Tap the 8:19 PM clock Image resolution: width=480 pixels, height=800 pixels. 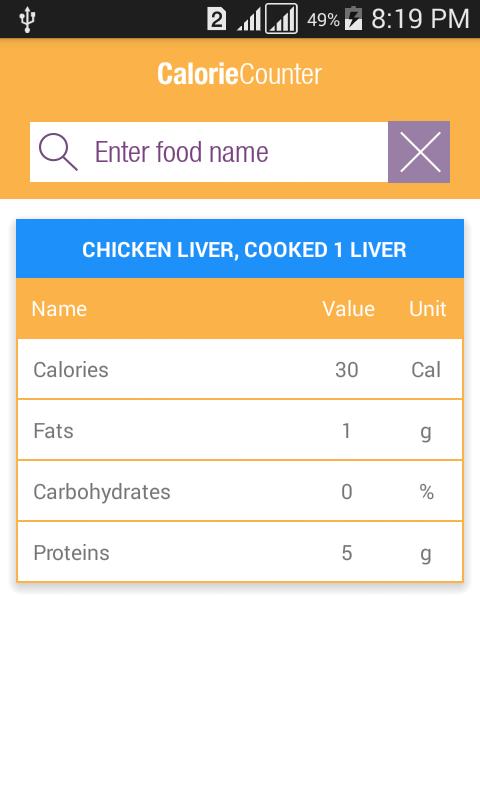pos(420,19)
